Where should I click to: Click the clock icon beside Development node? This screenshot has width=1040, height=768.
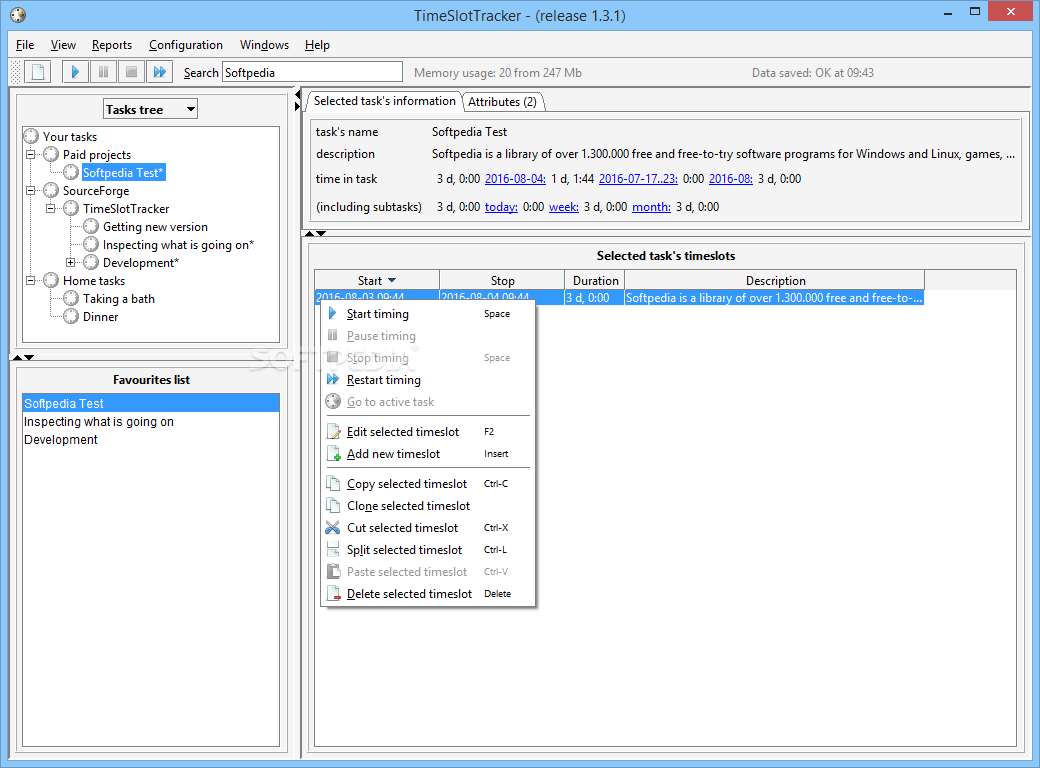click(x=91, y=263)
